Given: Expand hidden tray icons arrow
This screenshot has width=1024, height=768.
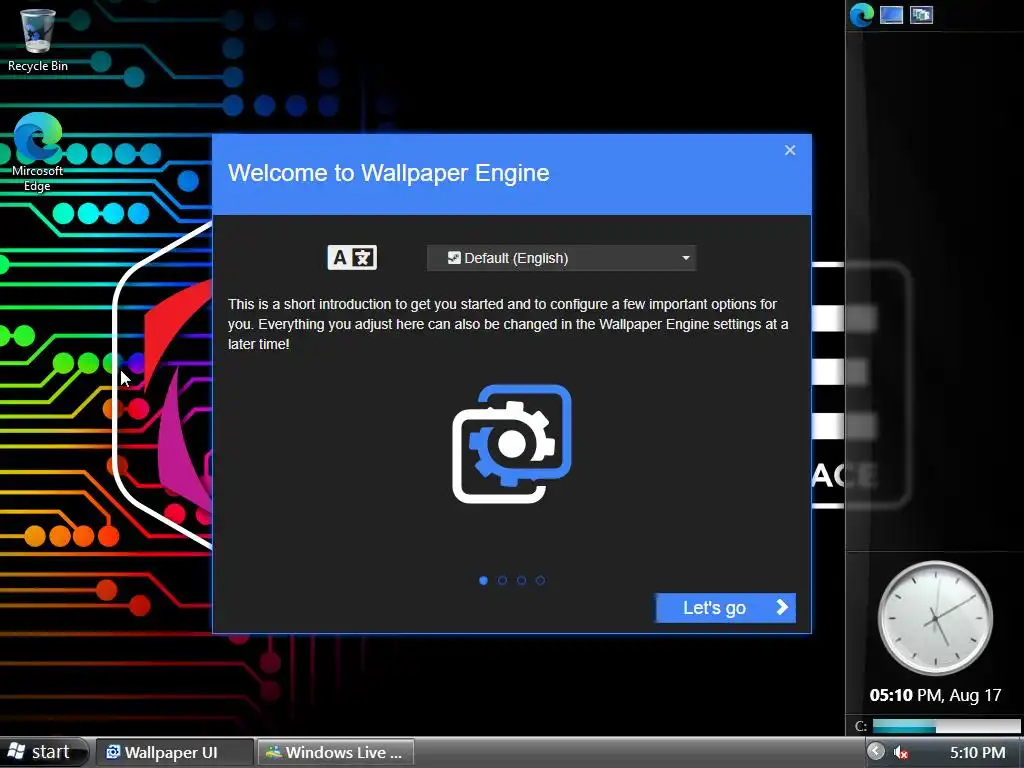Looking at the screenshot, I should pos(876,751).
